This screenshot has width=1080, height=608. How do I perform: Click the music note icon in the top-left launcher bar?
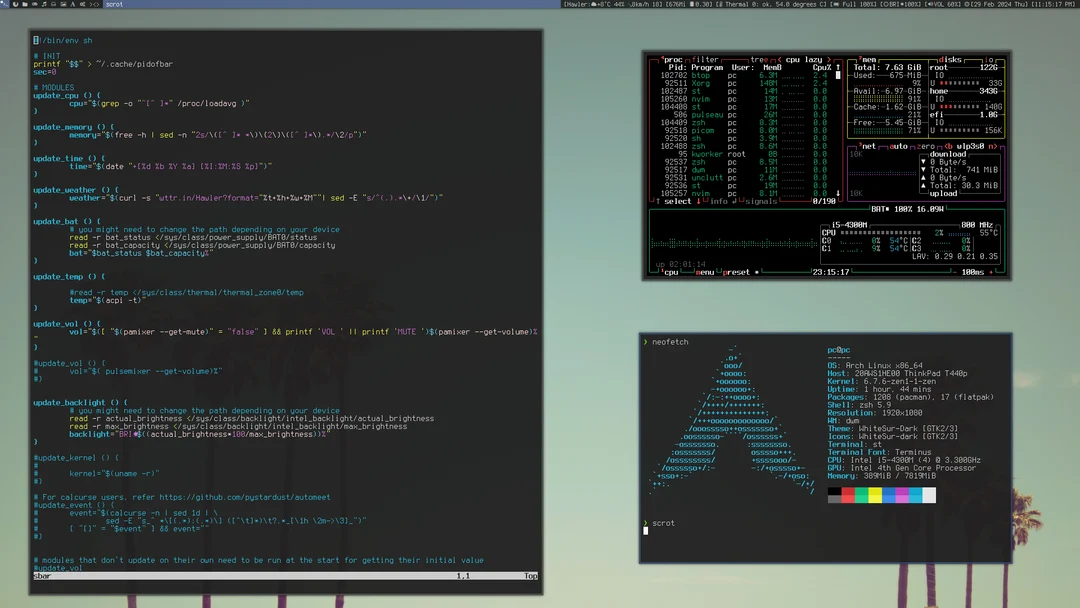click(44, 5)
